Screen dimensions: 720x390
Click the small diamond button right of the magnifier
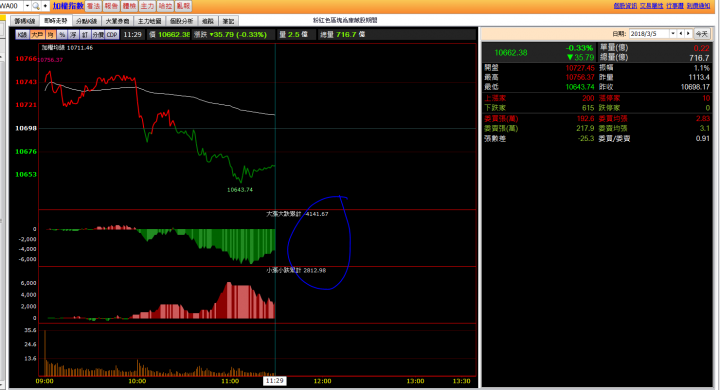coord(45,6)
